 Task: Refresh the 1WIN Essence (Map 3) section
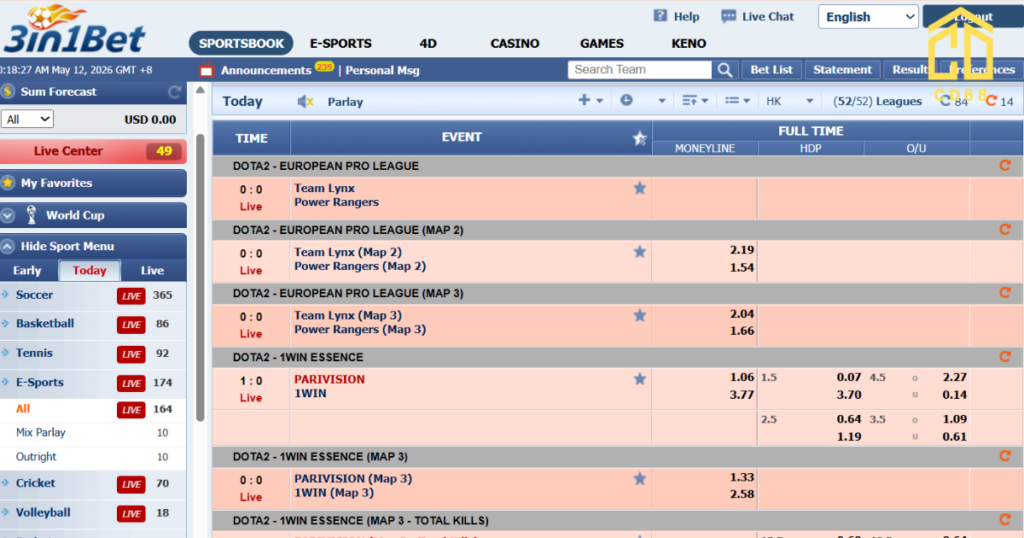[x=1005, y=456]
